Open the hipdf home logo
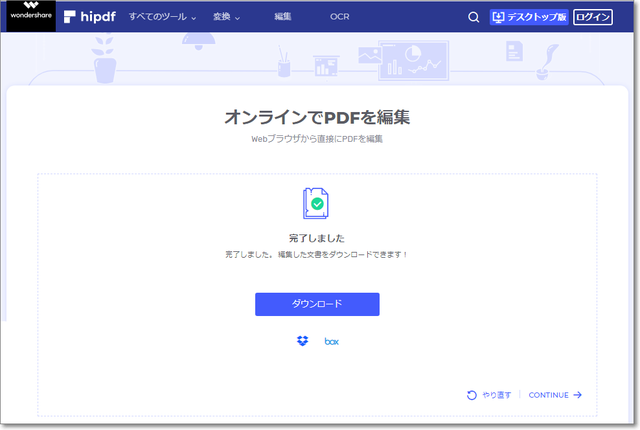The image size is (640, 430). click(87, 17)
